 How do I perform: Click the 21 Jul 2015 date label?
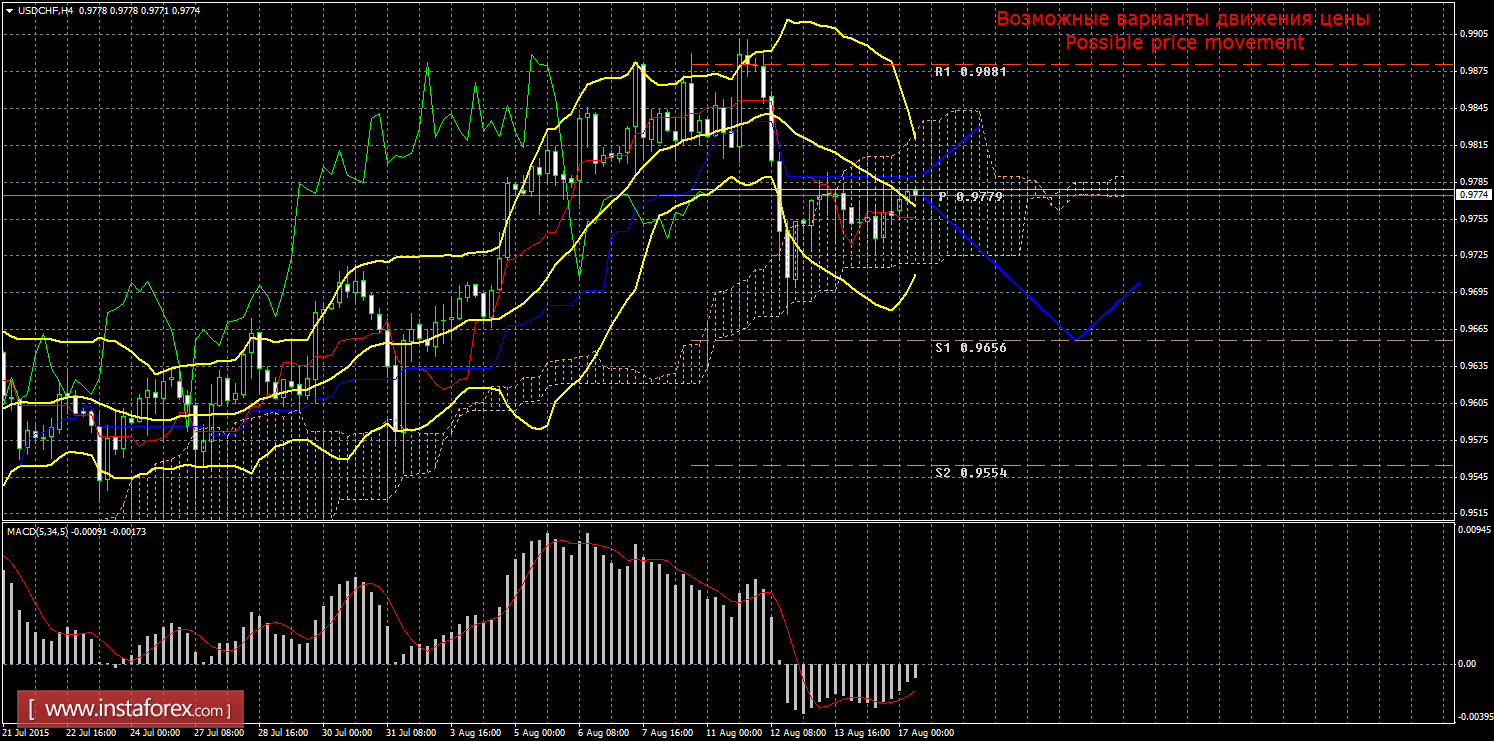[x=28, y=733]
